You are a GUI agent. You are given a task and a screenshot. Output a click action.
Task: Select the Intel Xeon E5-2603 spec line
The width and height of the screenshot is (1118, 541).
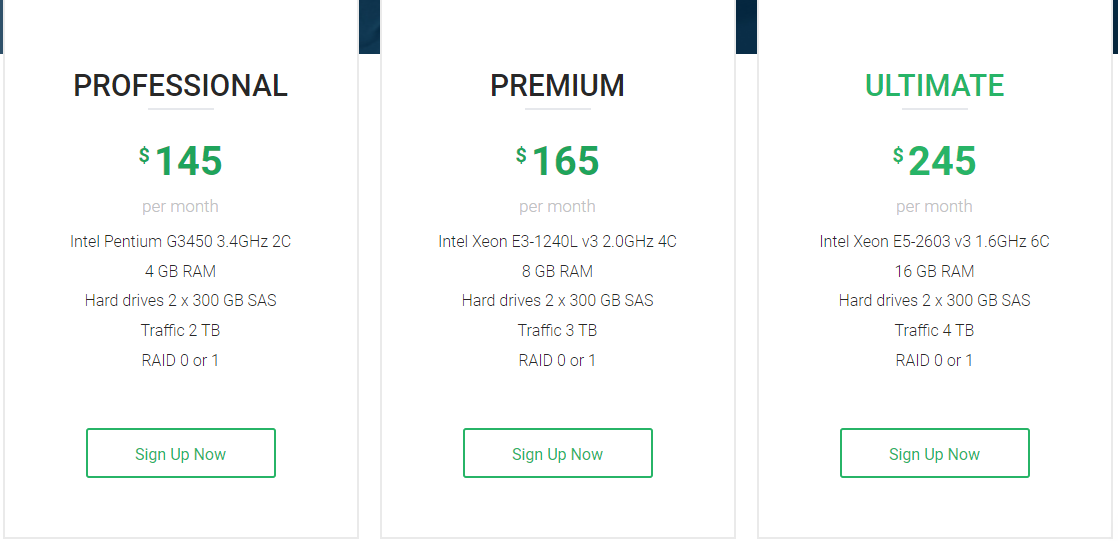[934, 241]
